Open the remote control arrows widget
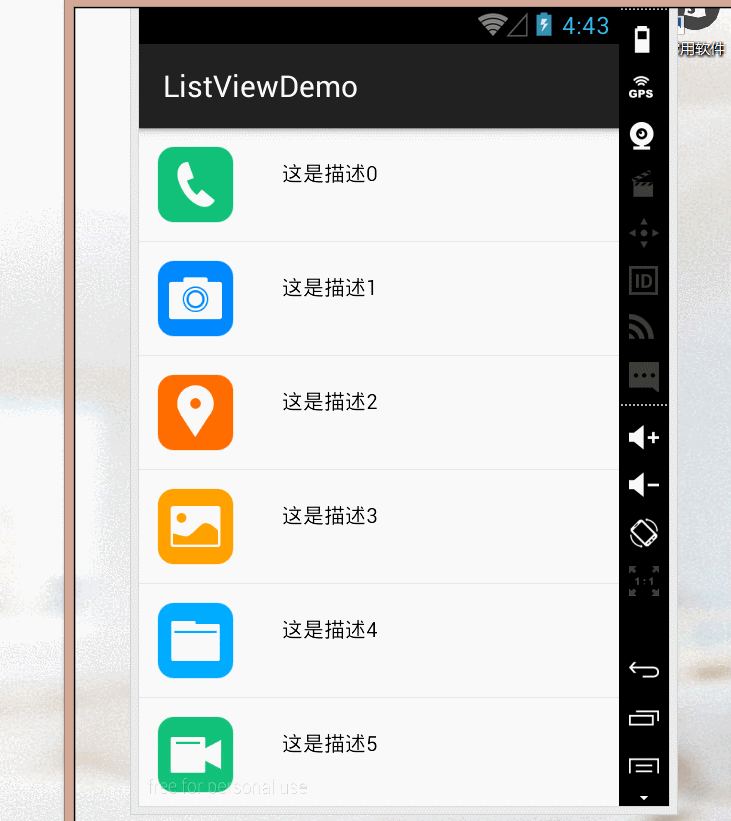Screen dimensions: 731x821 click(x=644, y=233)
